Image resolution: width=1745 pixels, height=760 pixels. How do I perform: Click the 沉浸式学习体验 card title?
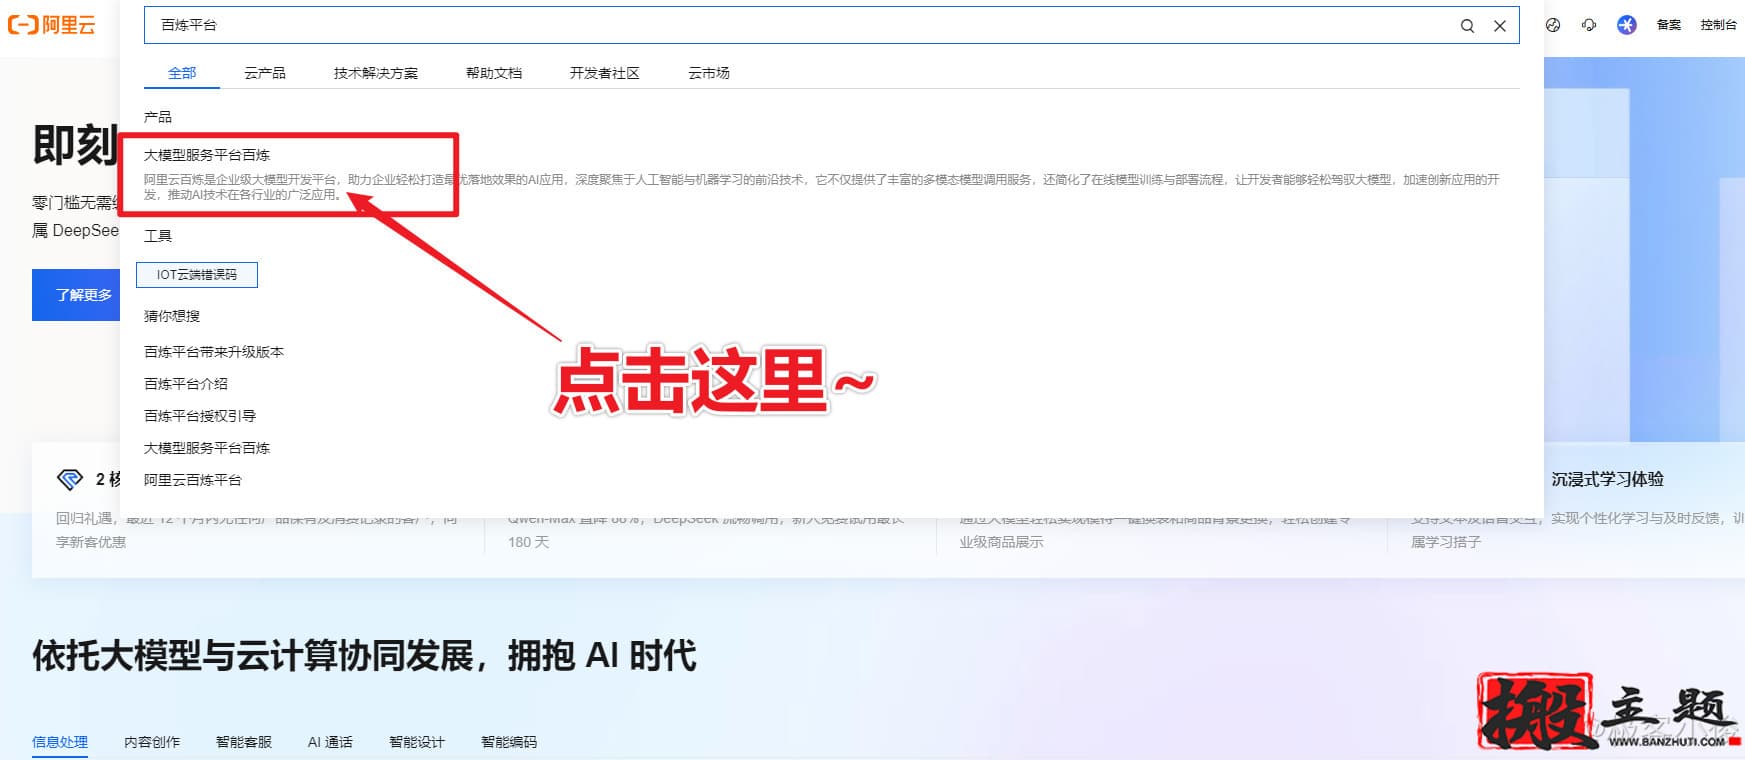point(1608,480)
